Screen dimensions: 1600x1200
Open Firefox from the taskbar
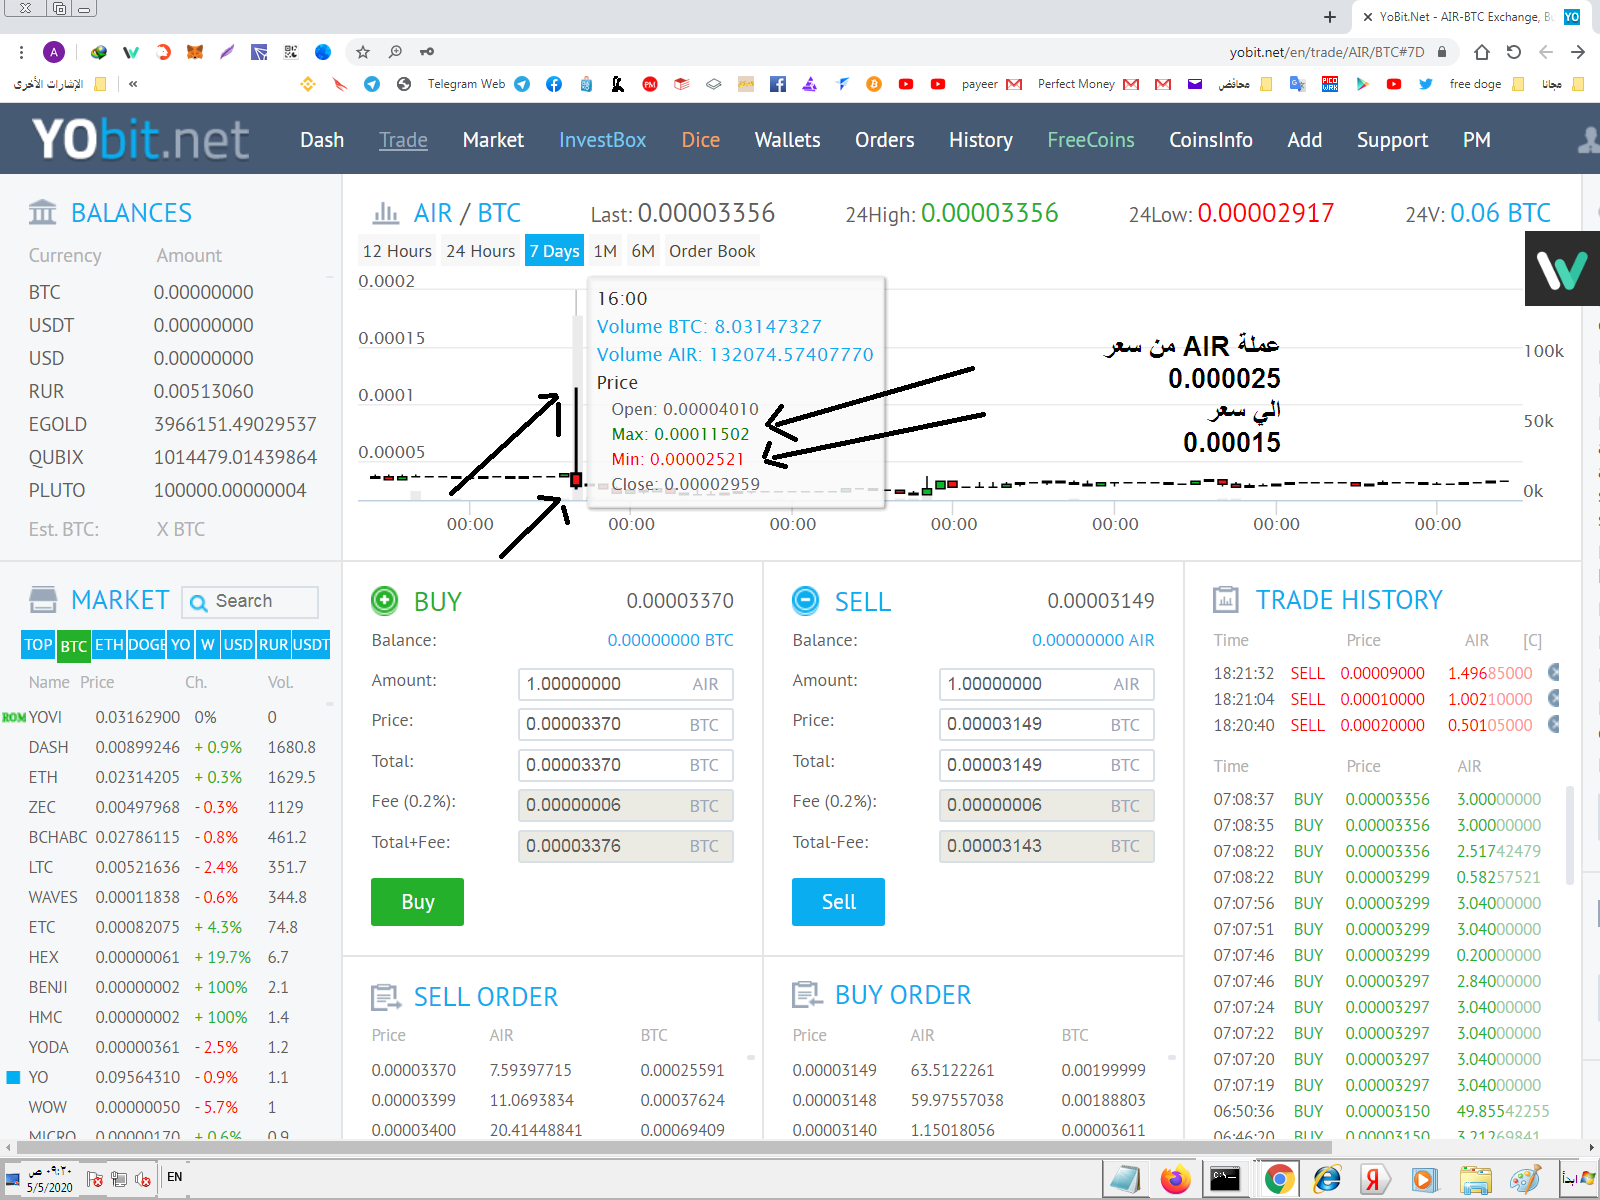pyautogui.click(x=1175, y=1179)
